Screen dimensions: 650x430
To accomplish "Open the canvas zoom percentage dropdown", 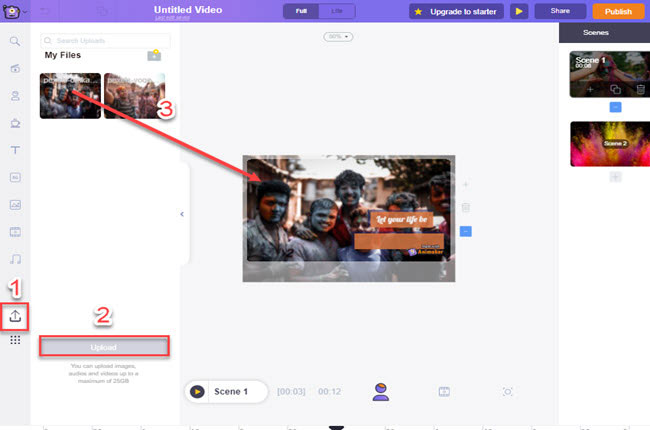I will tap(338, 37).
